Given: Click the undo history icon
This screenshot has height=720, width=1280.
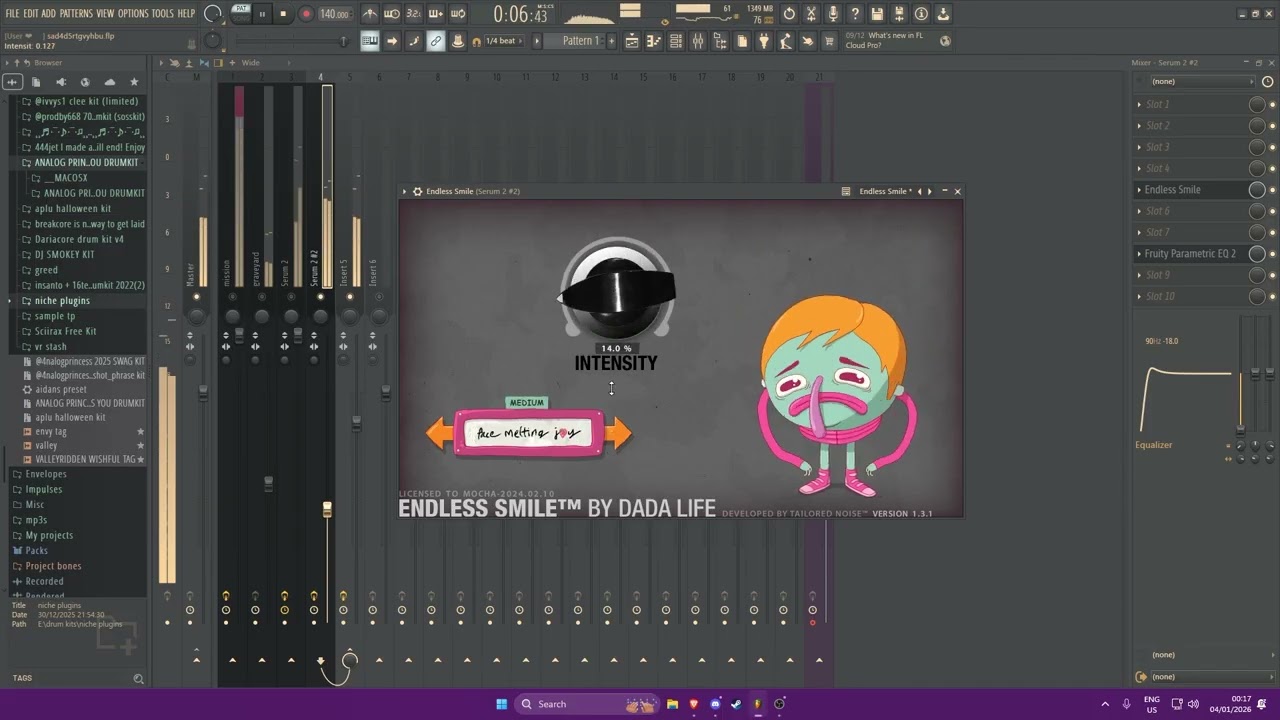Looking at the screenshot, I should [790, 14].
